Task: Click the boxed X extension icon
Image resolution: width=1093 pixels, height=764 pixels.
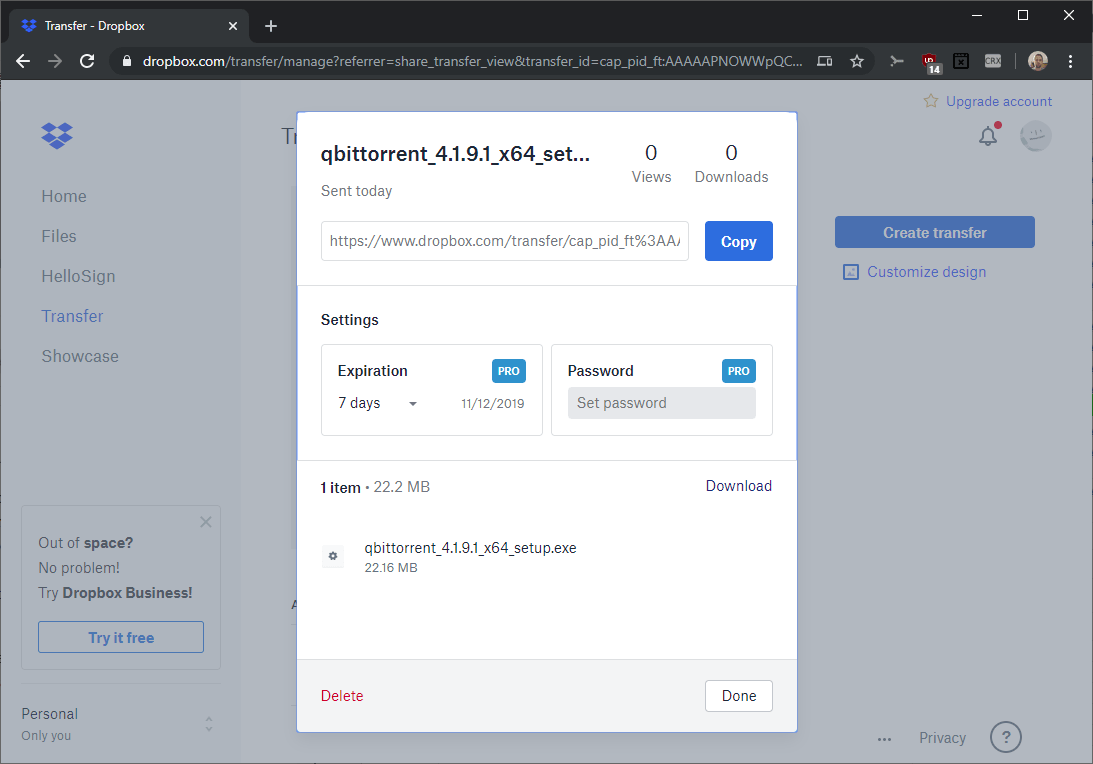Action: tap(961, 61)
